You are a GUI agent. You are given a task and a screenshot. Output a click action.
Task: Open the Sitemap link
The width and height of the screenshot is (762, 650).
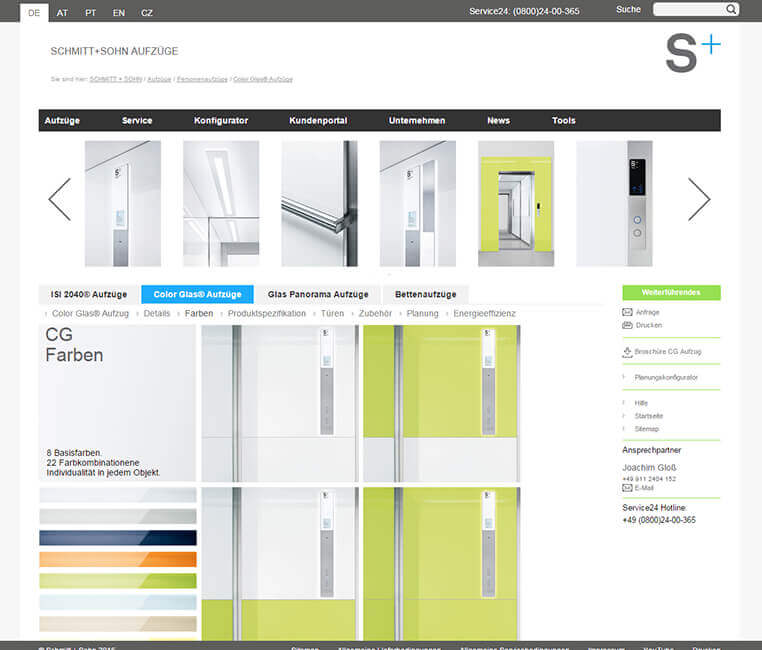[647, 428]
